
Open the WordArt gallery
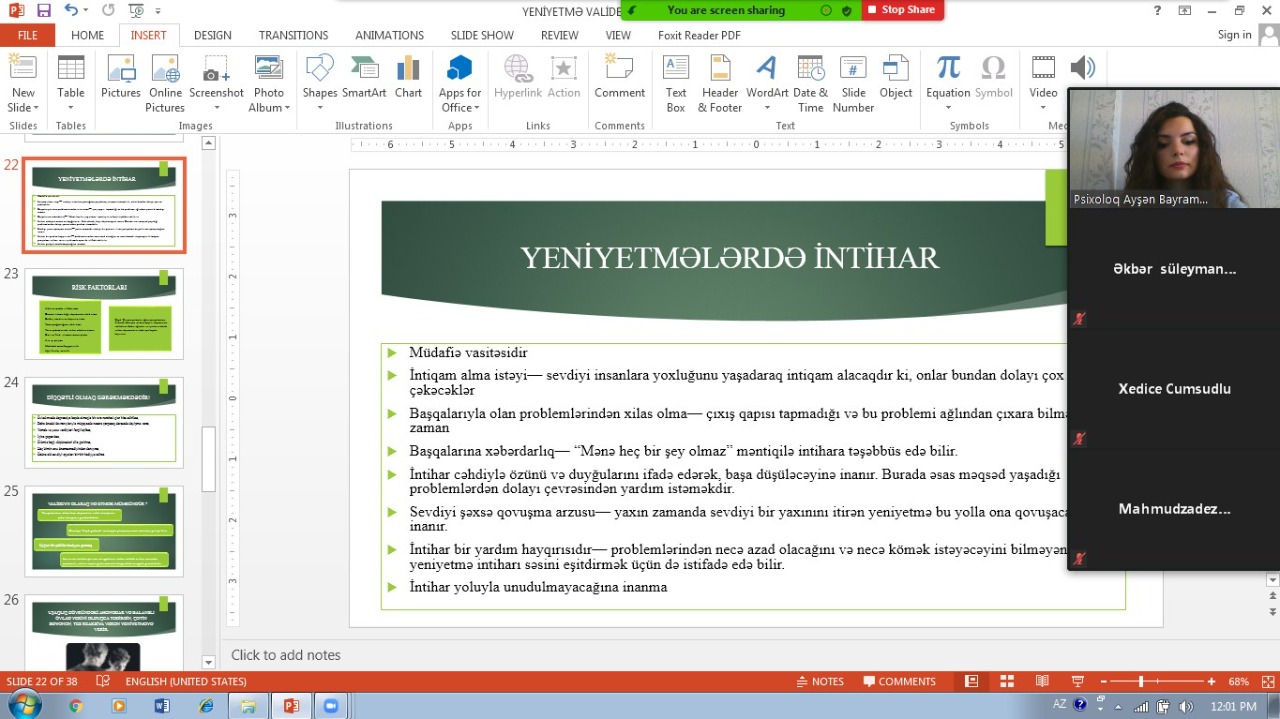click(767, 78)
